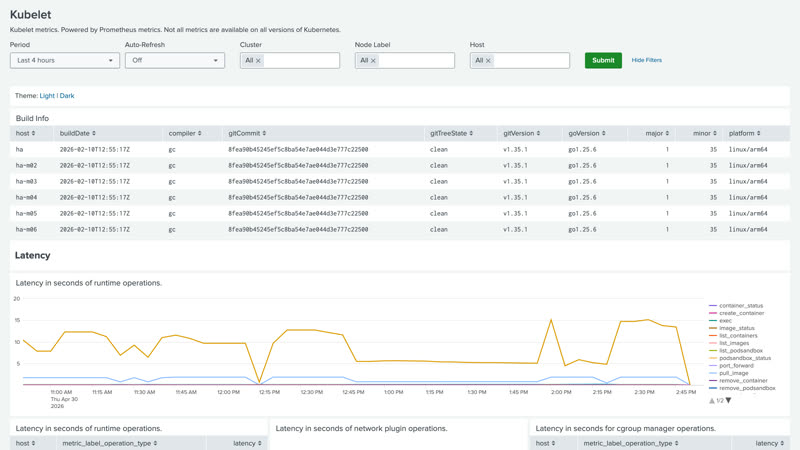Viewport: 800px width, 450px height.
Task: Toggle list_images series in legend
Action: [x=729, y=343]
